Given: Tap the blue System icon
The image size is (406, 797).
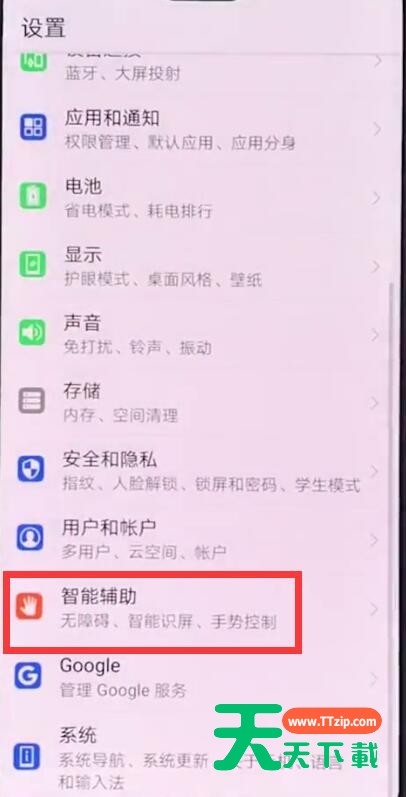Looking at the screenshot, I should click(x=27, y=756).
